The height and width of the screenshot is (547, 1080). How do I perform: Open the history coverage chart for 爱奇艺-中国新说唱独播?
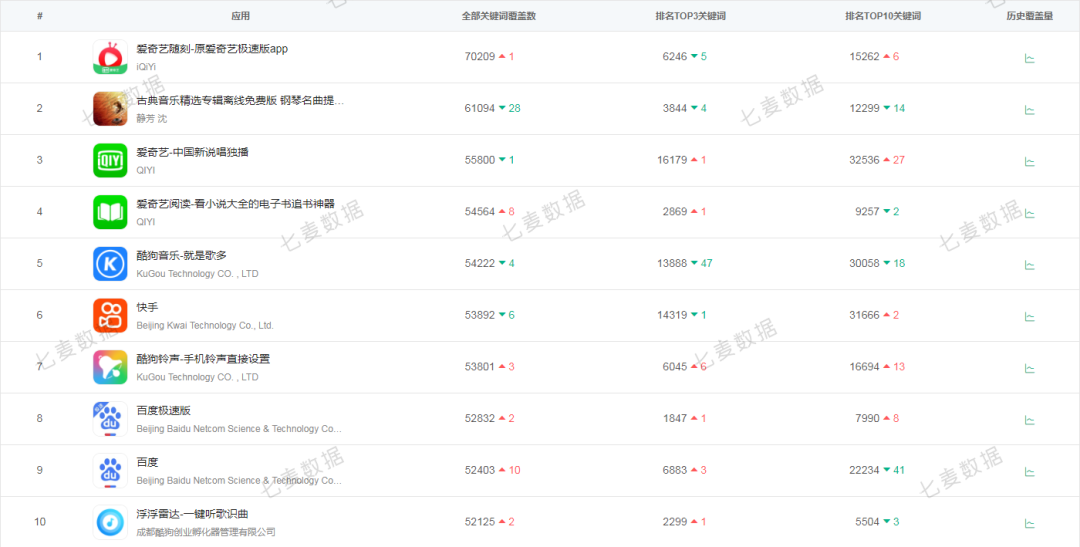[x=1030, y=161]
